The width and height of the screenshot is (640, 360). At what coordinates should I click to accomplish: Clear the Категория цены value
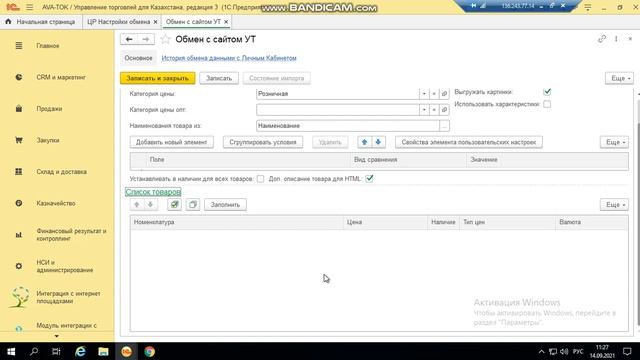434,94
